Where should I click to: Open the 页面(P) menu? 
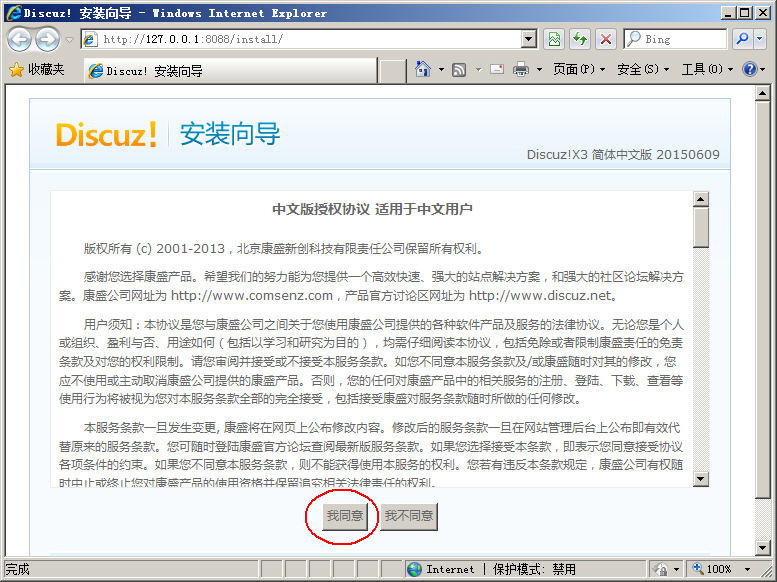click(x=579, y=69)
